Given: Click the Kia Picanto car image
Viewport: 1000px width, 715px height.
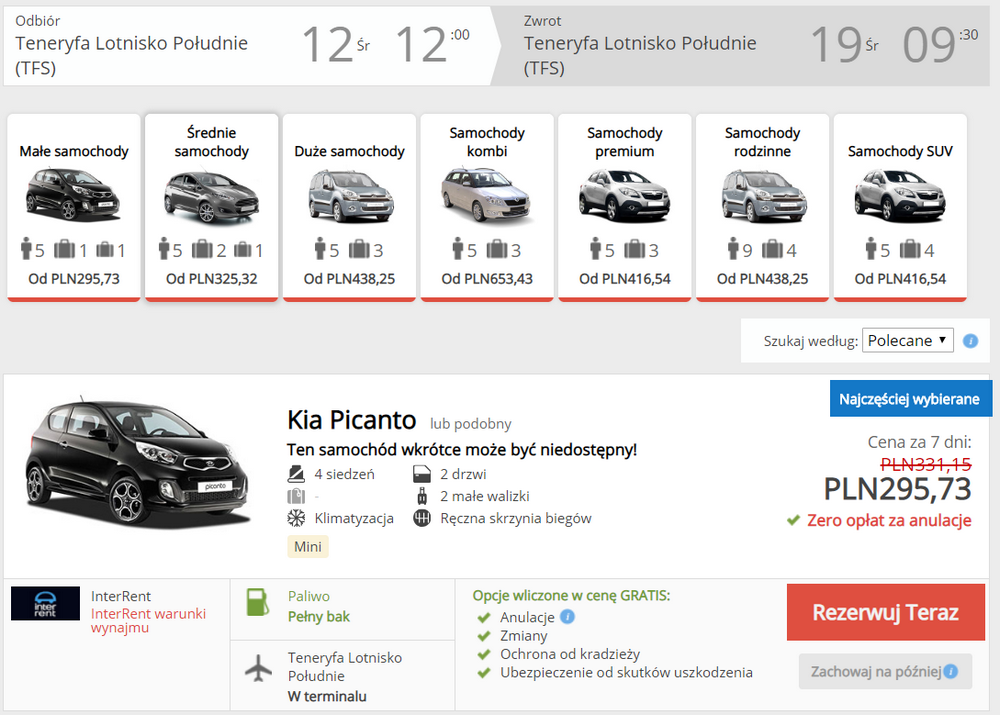Looking at the screenshot, I should tap(136, 464).
